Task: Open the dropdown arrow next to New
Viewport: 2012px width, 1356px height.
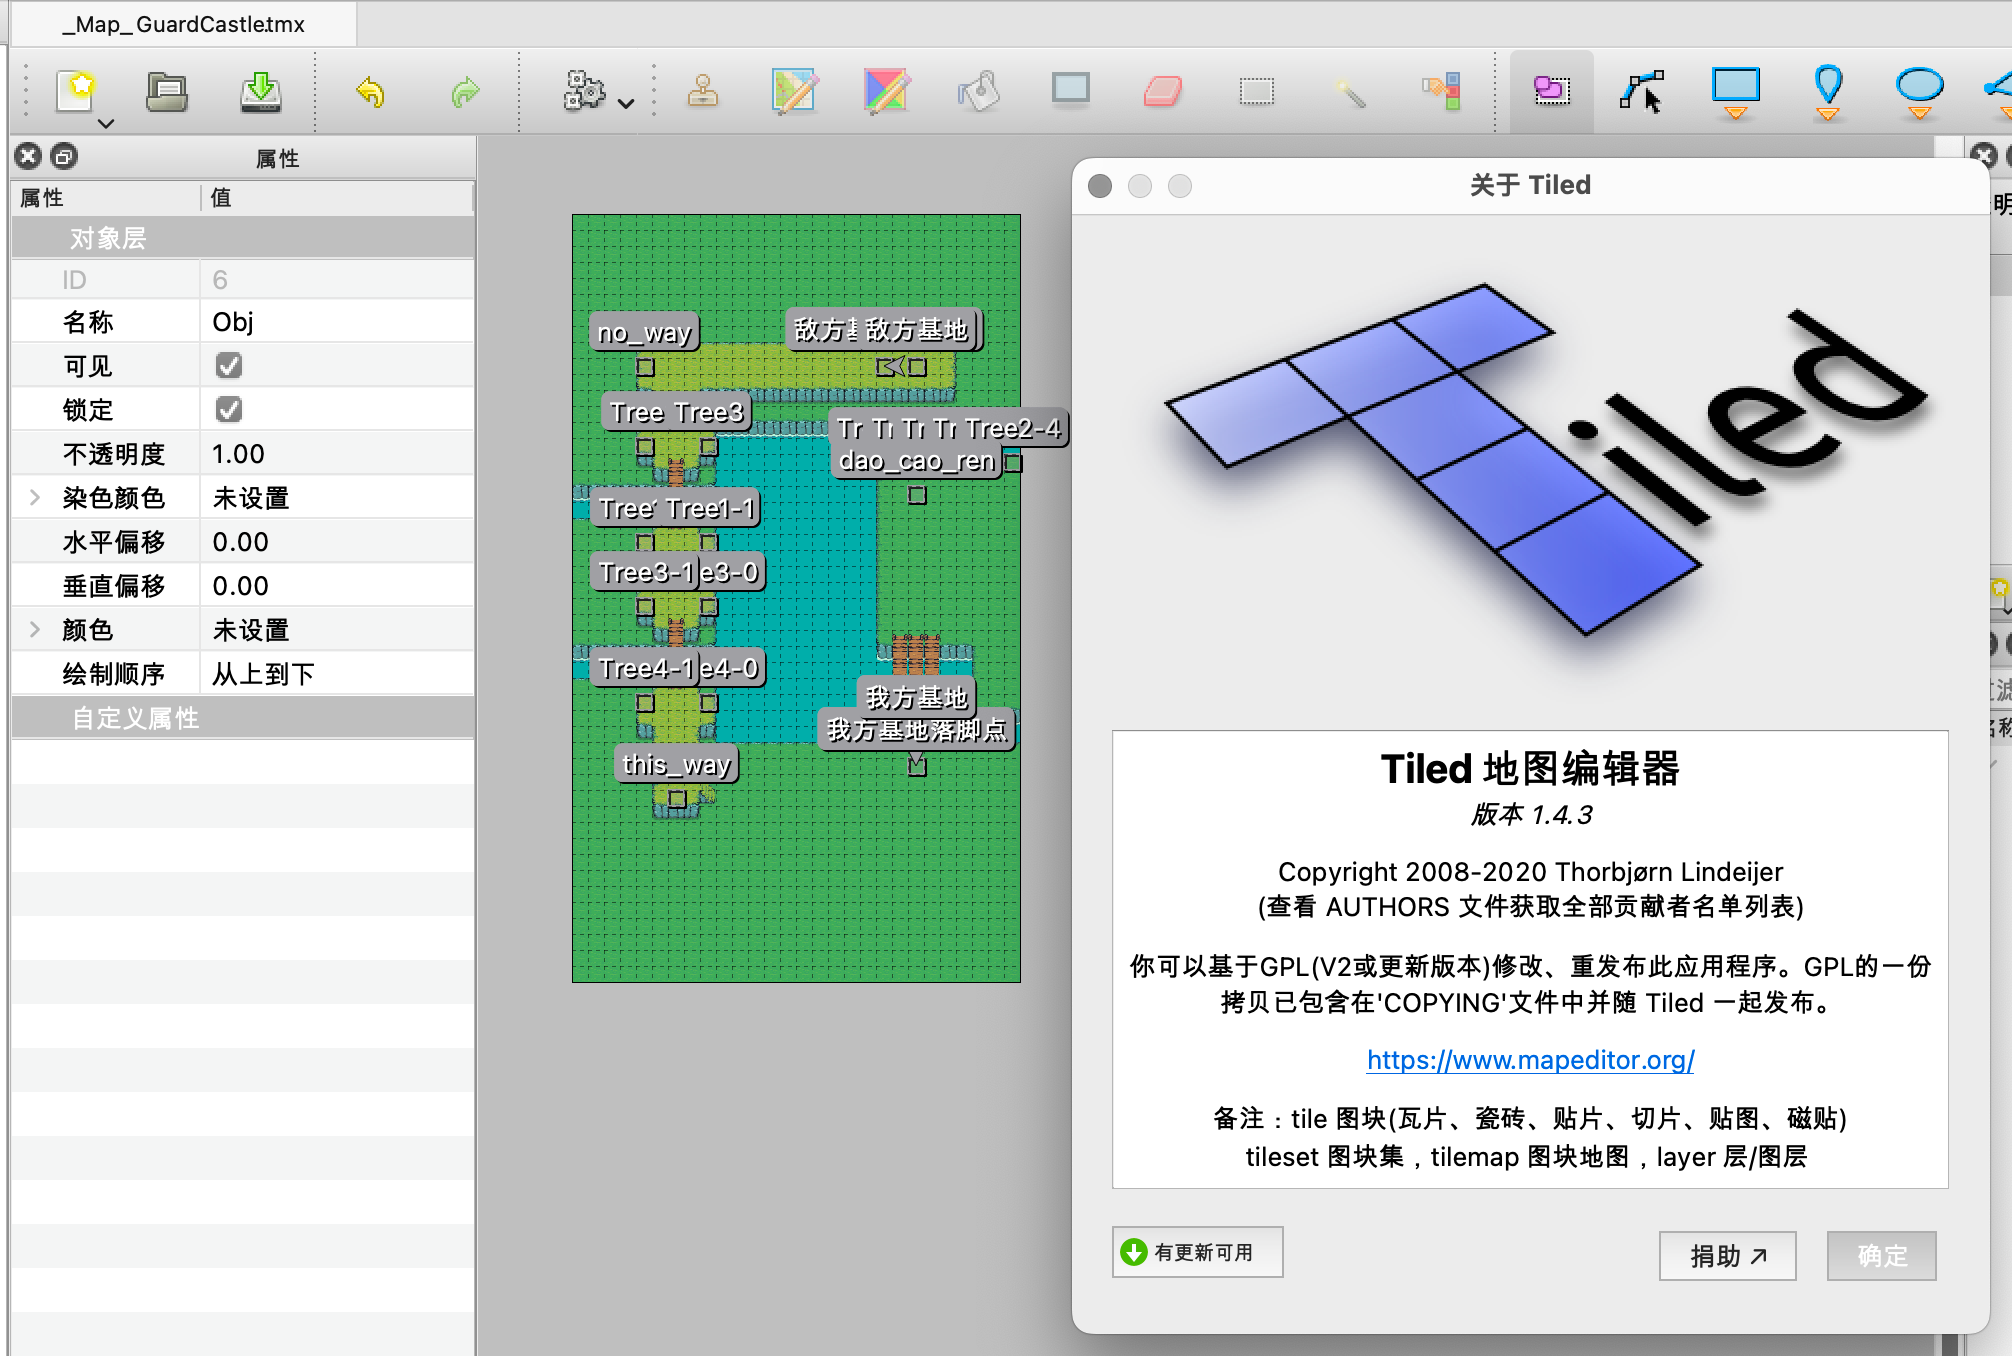Action: pos(106,124)
